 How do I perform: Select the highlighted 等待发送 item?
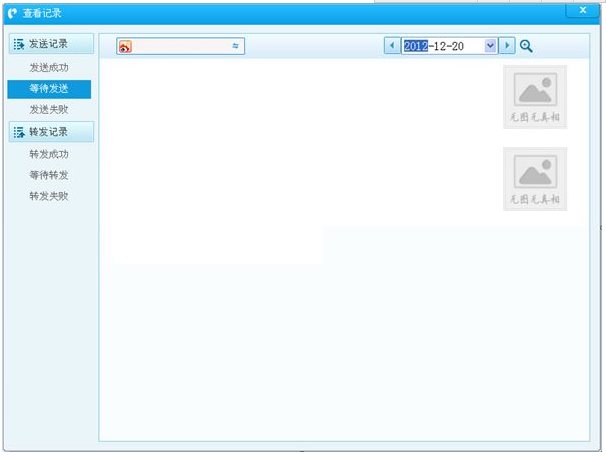(49, 89)
